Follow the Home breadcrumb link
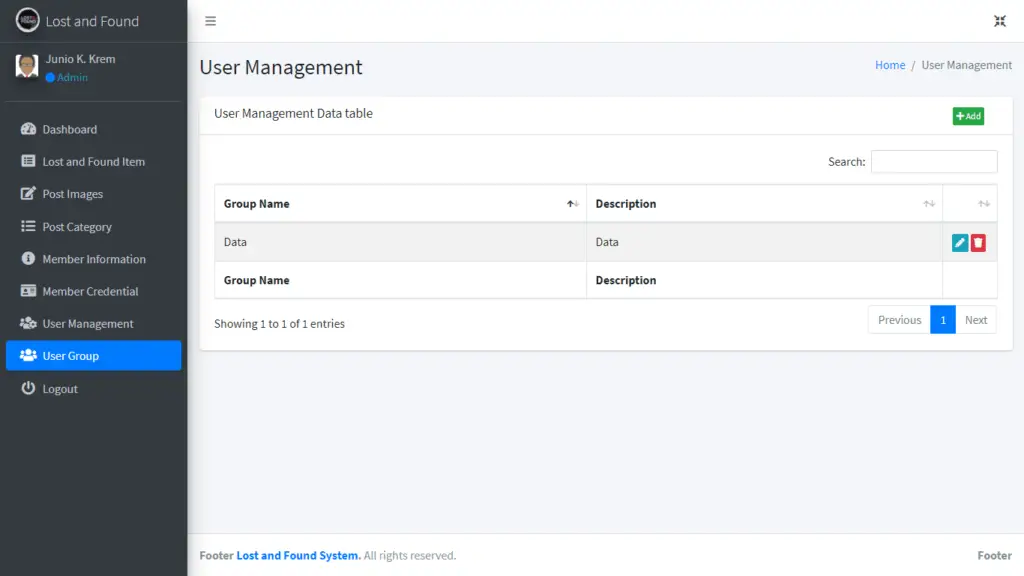 890,64
